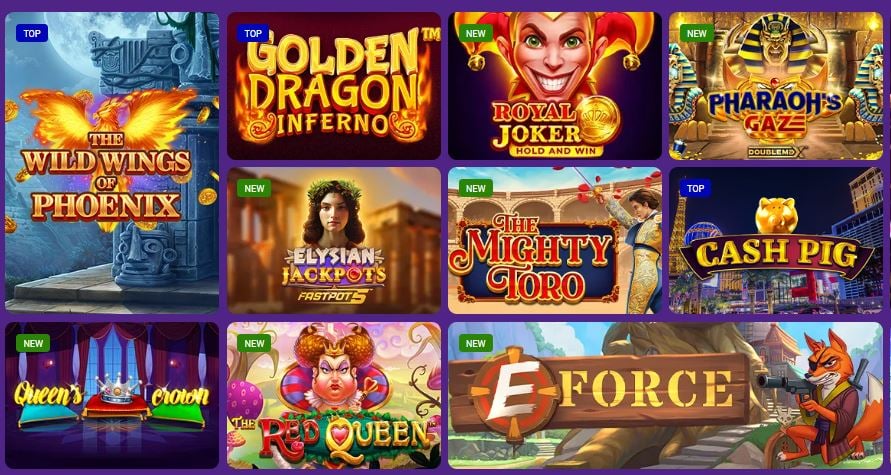Select Queen's Crown game tile

pyautogui.click(x=112, y=395)
